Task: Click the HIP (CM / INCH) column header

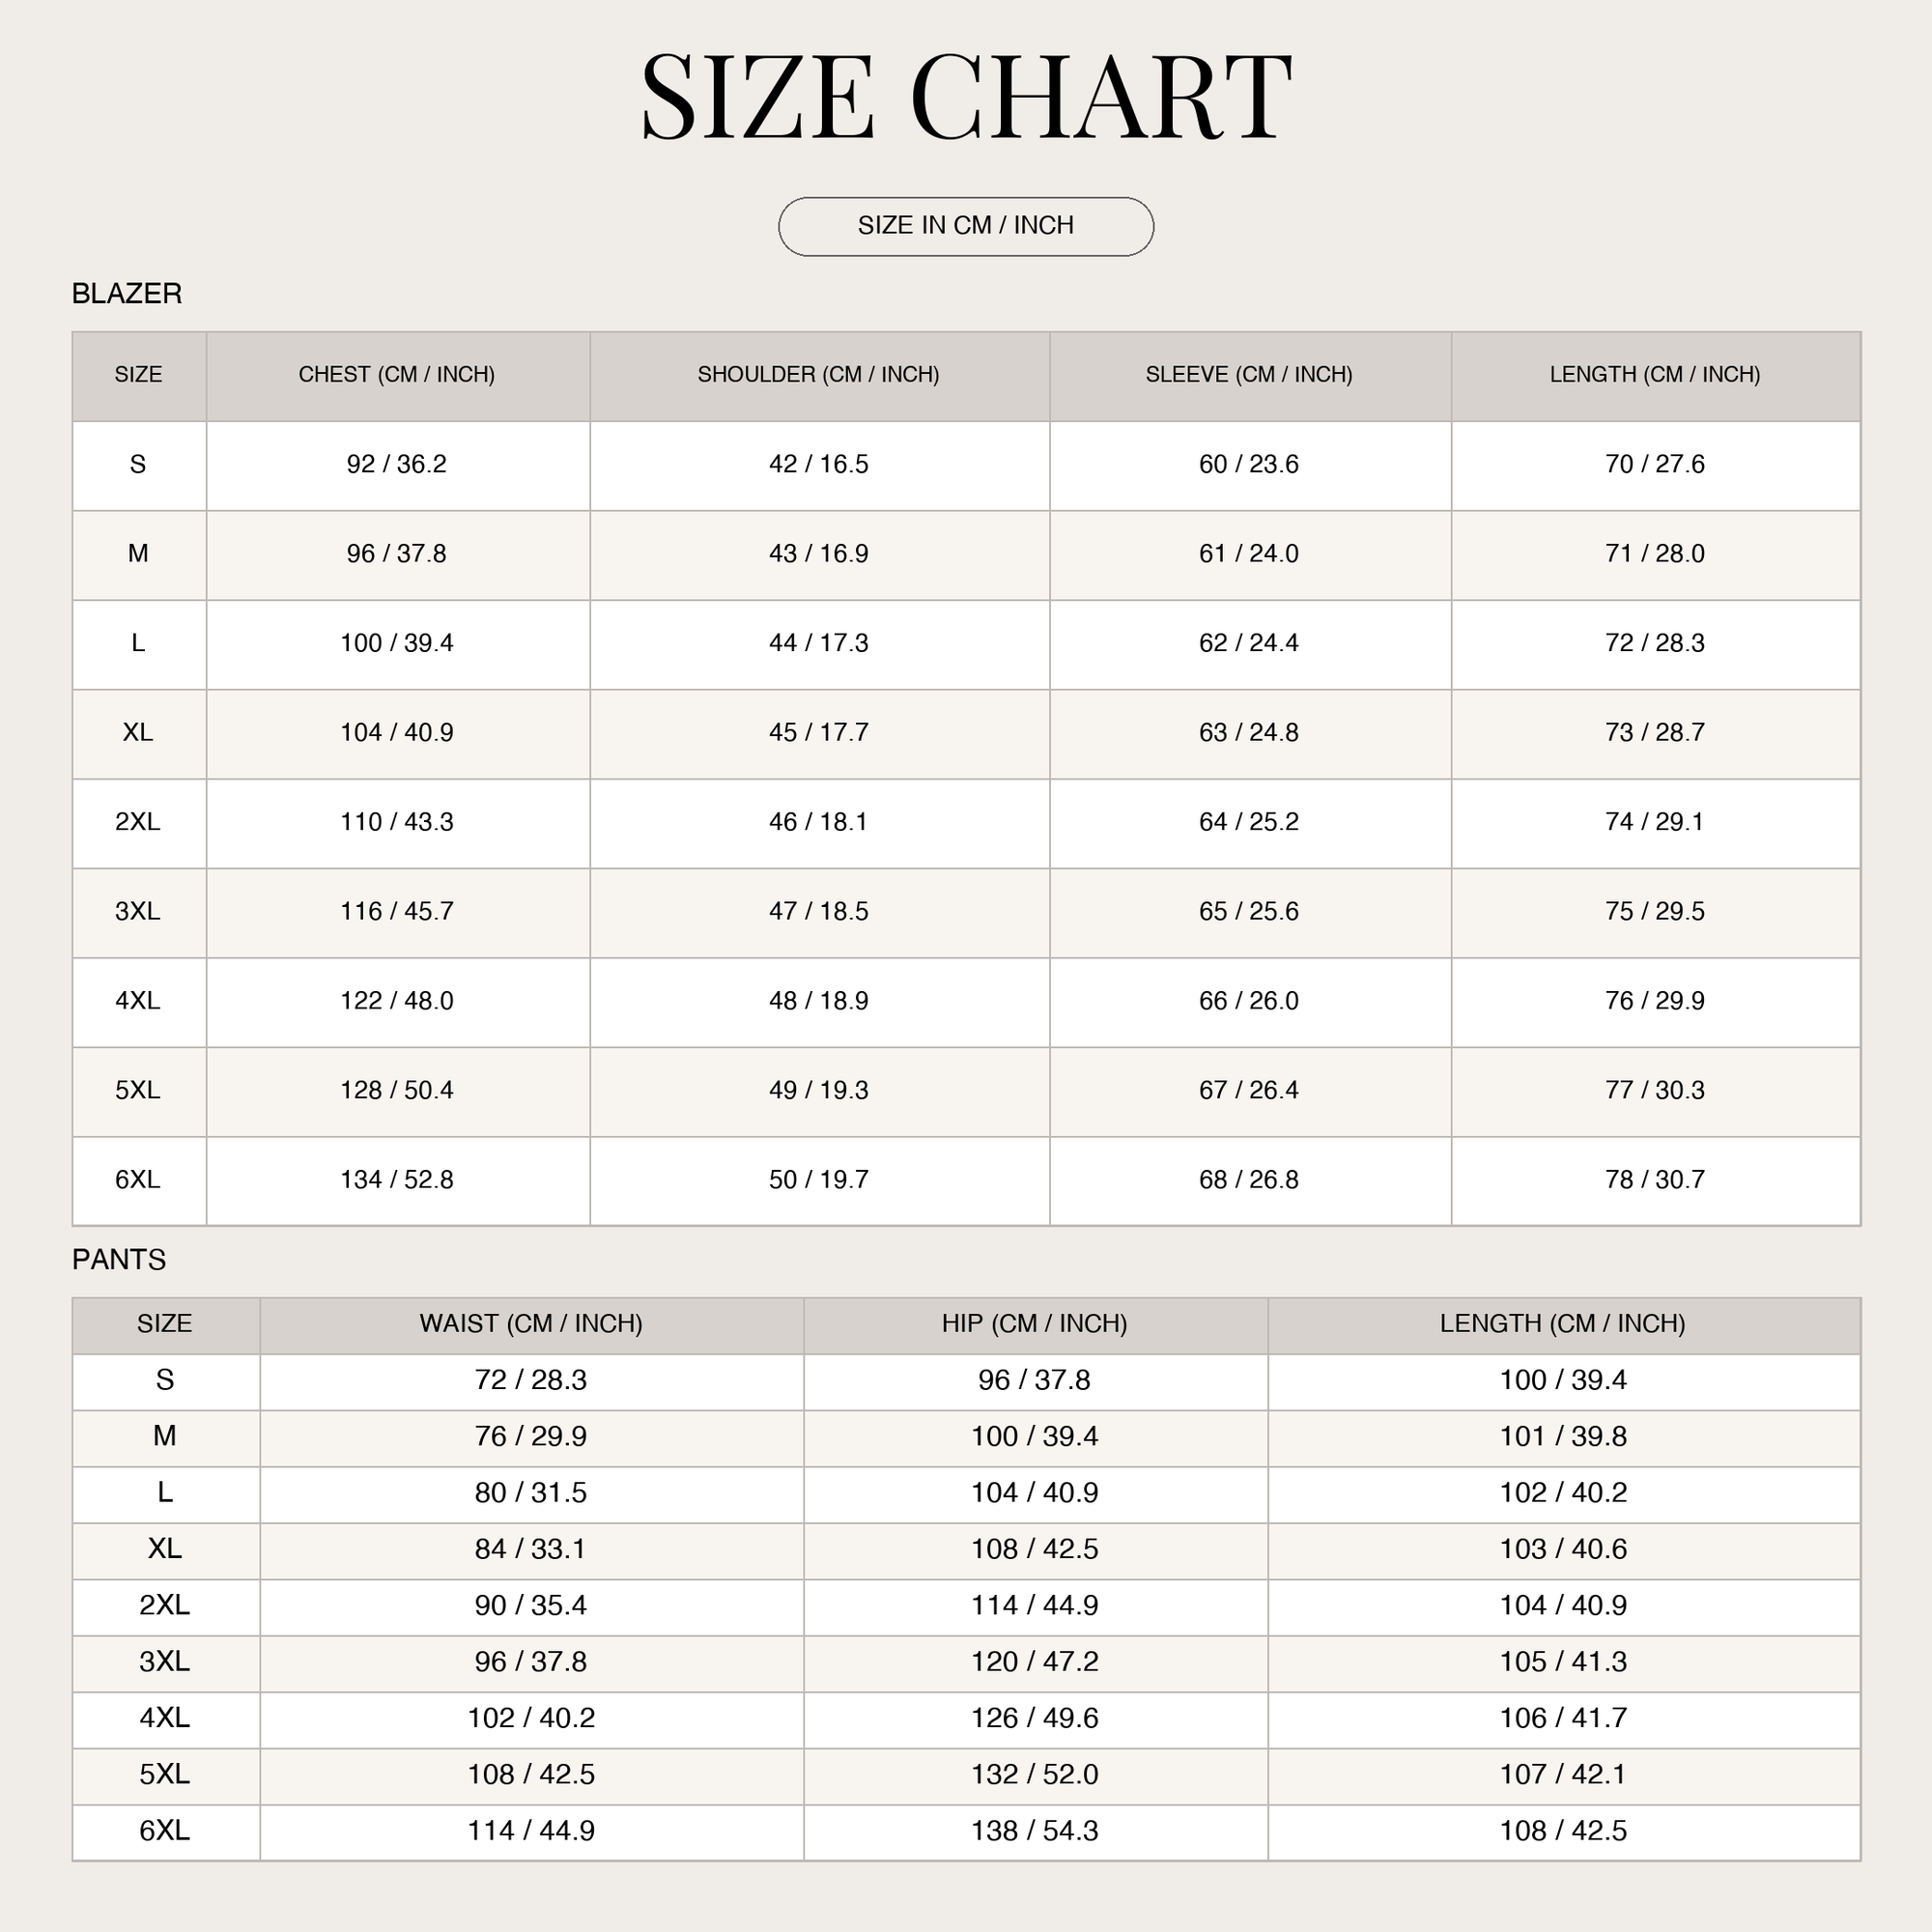Action: pyautogui.click(x=1034, y=1323)
